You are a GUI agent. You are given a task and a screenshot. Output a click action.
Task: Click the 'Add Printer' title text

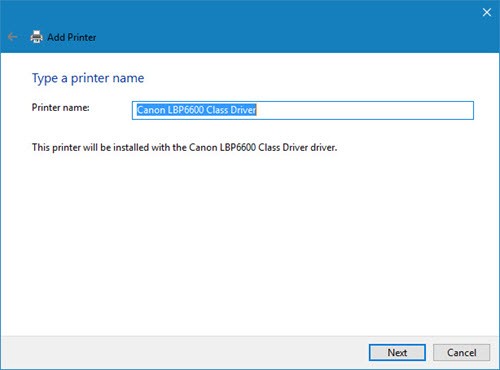[72, 37]
